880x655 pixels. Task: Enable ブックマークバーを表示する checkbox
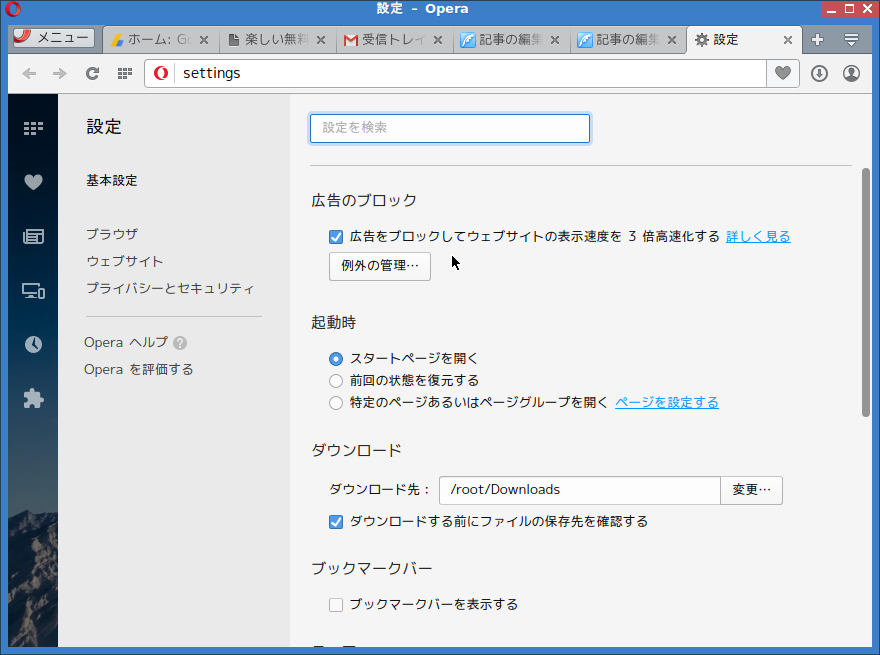[336, 604]
